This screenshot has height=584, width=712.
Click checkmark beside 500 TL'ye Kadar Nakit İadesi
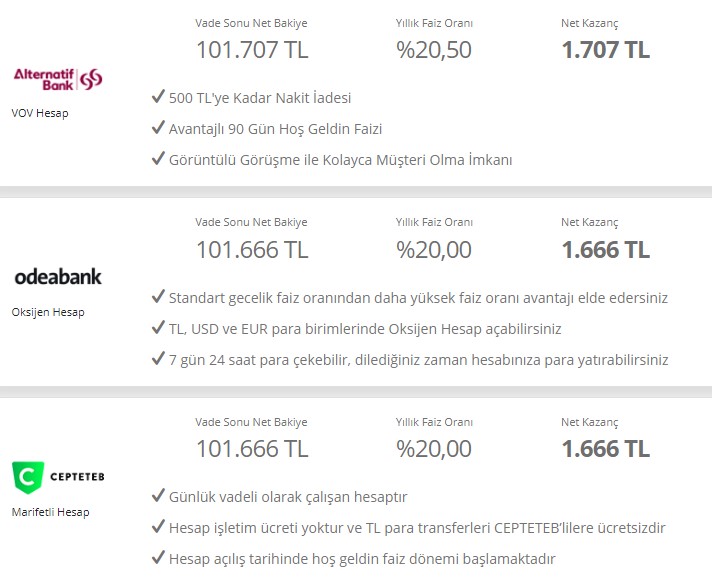point(158,97)
